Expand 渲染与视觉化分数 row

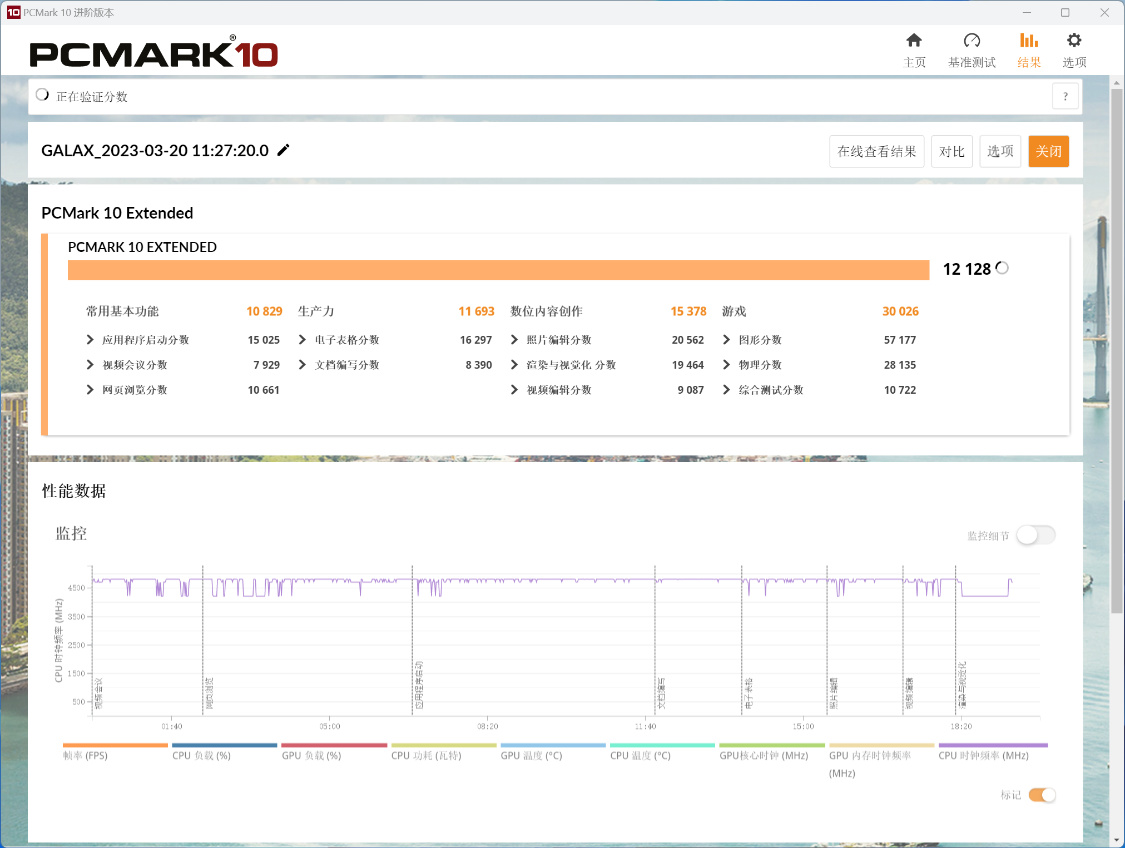click(x=514, y=364)
